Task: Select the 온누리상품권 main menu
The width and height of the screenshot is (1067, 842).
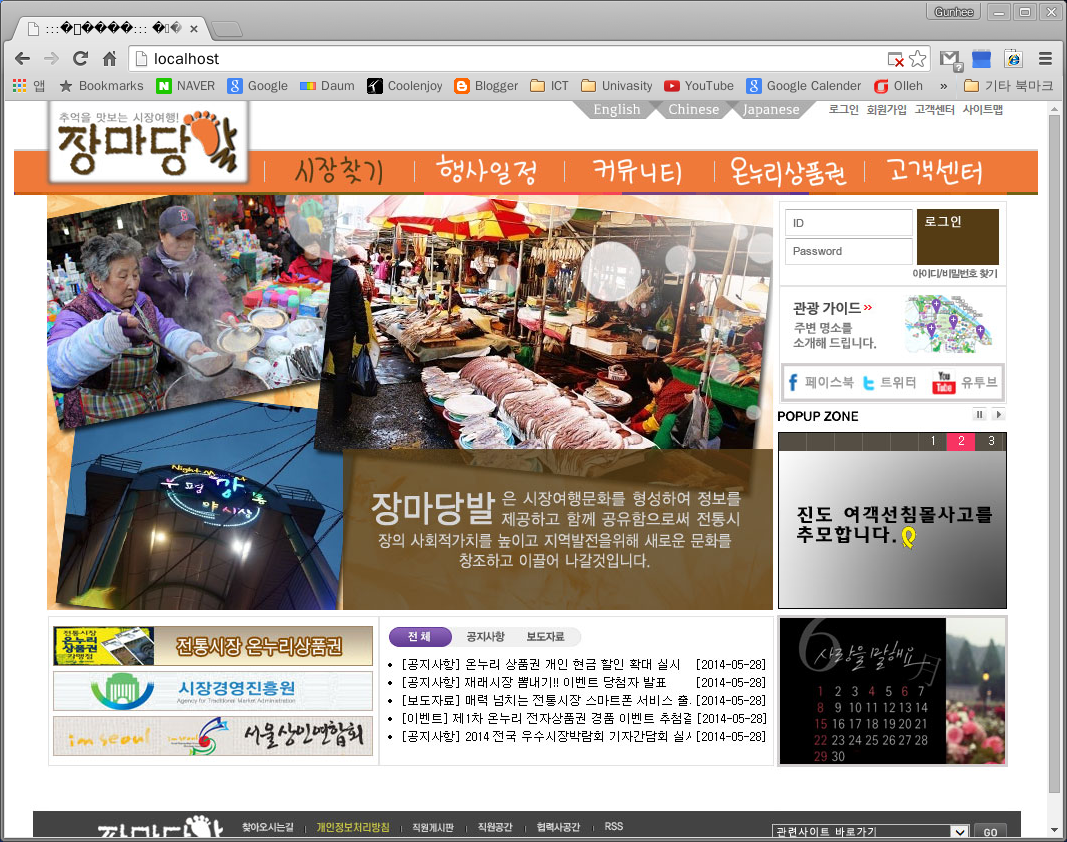Action: pyautogui.click(x=788, y=171)
